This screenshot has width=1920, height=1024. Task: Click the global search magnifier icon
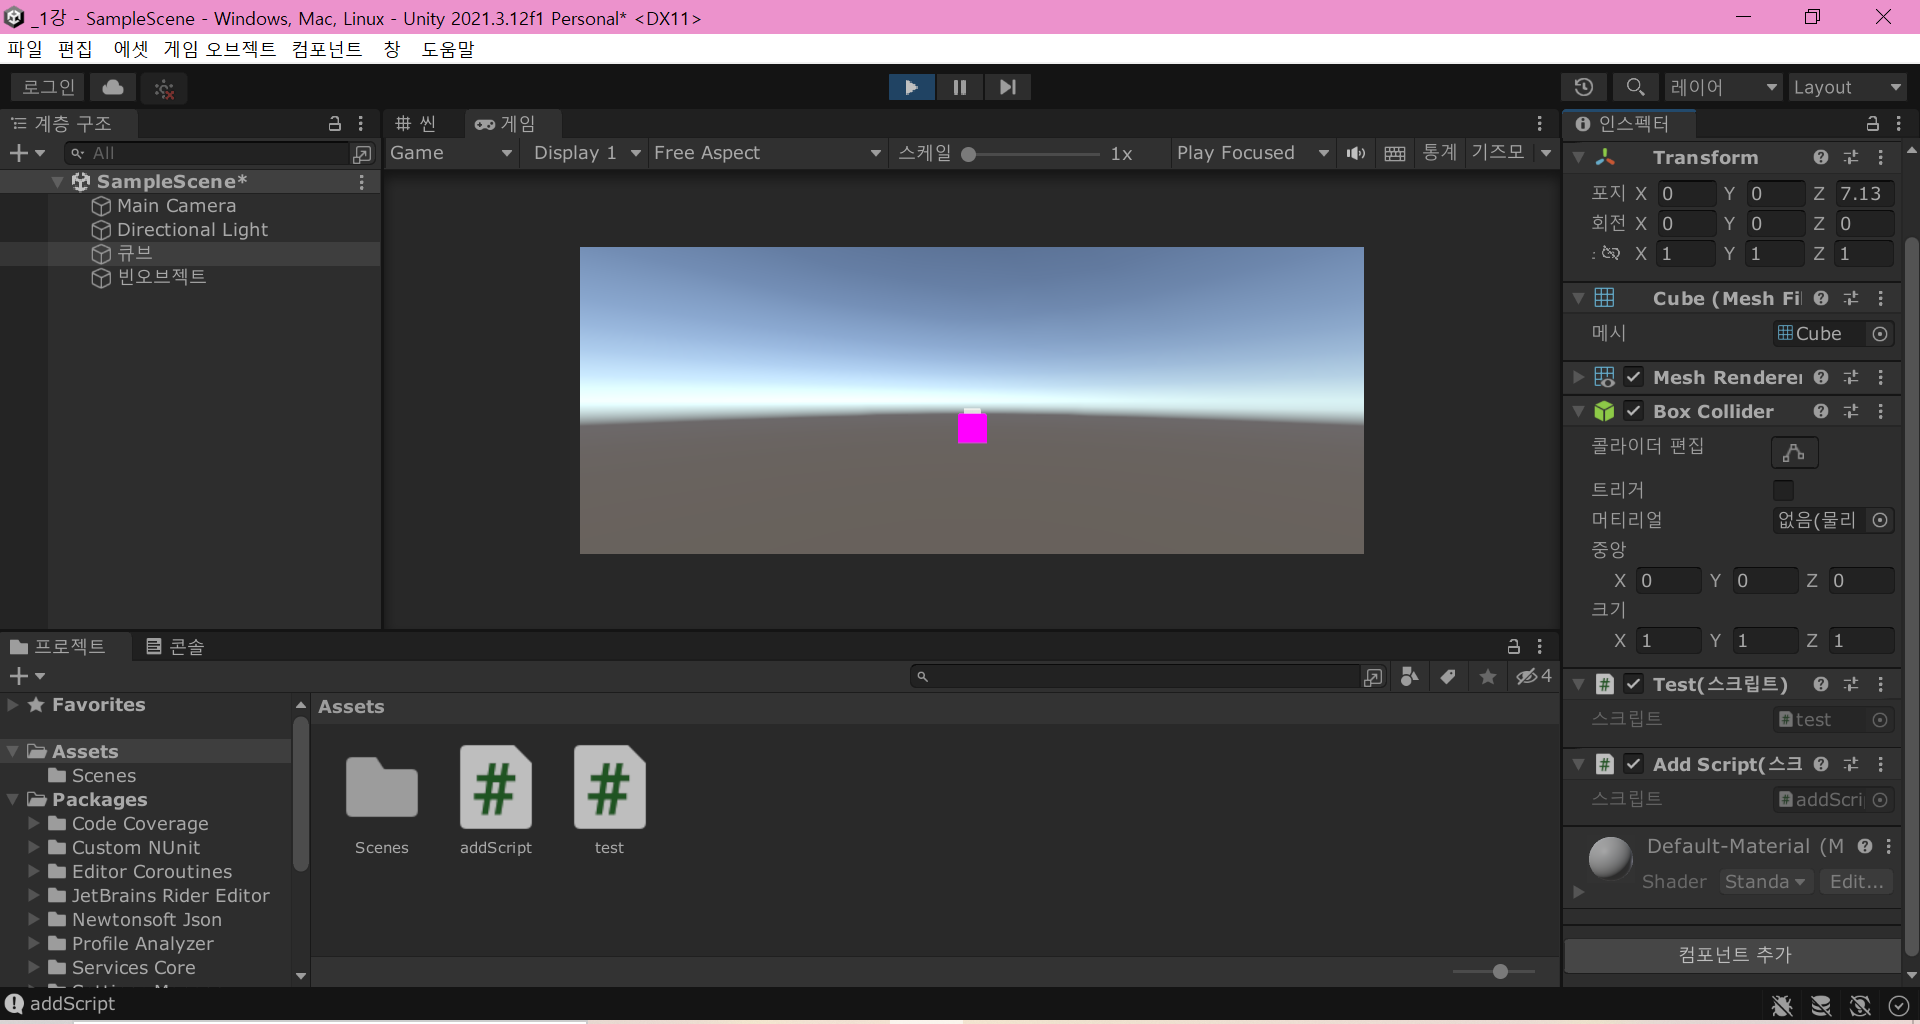tap(1635, 87)
